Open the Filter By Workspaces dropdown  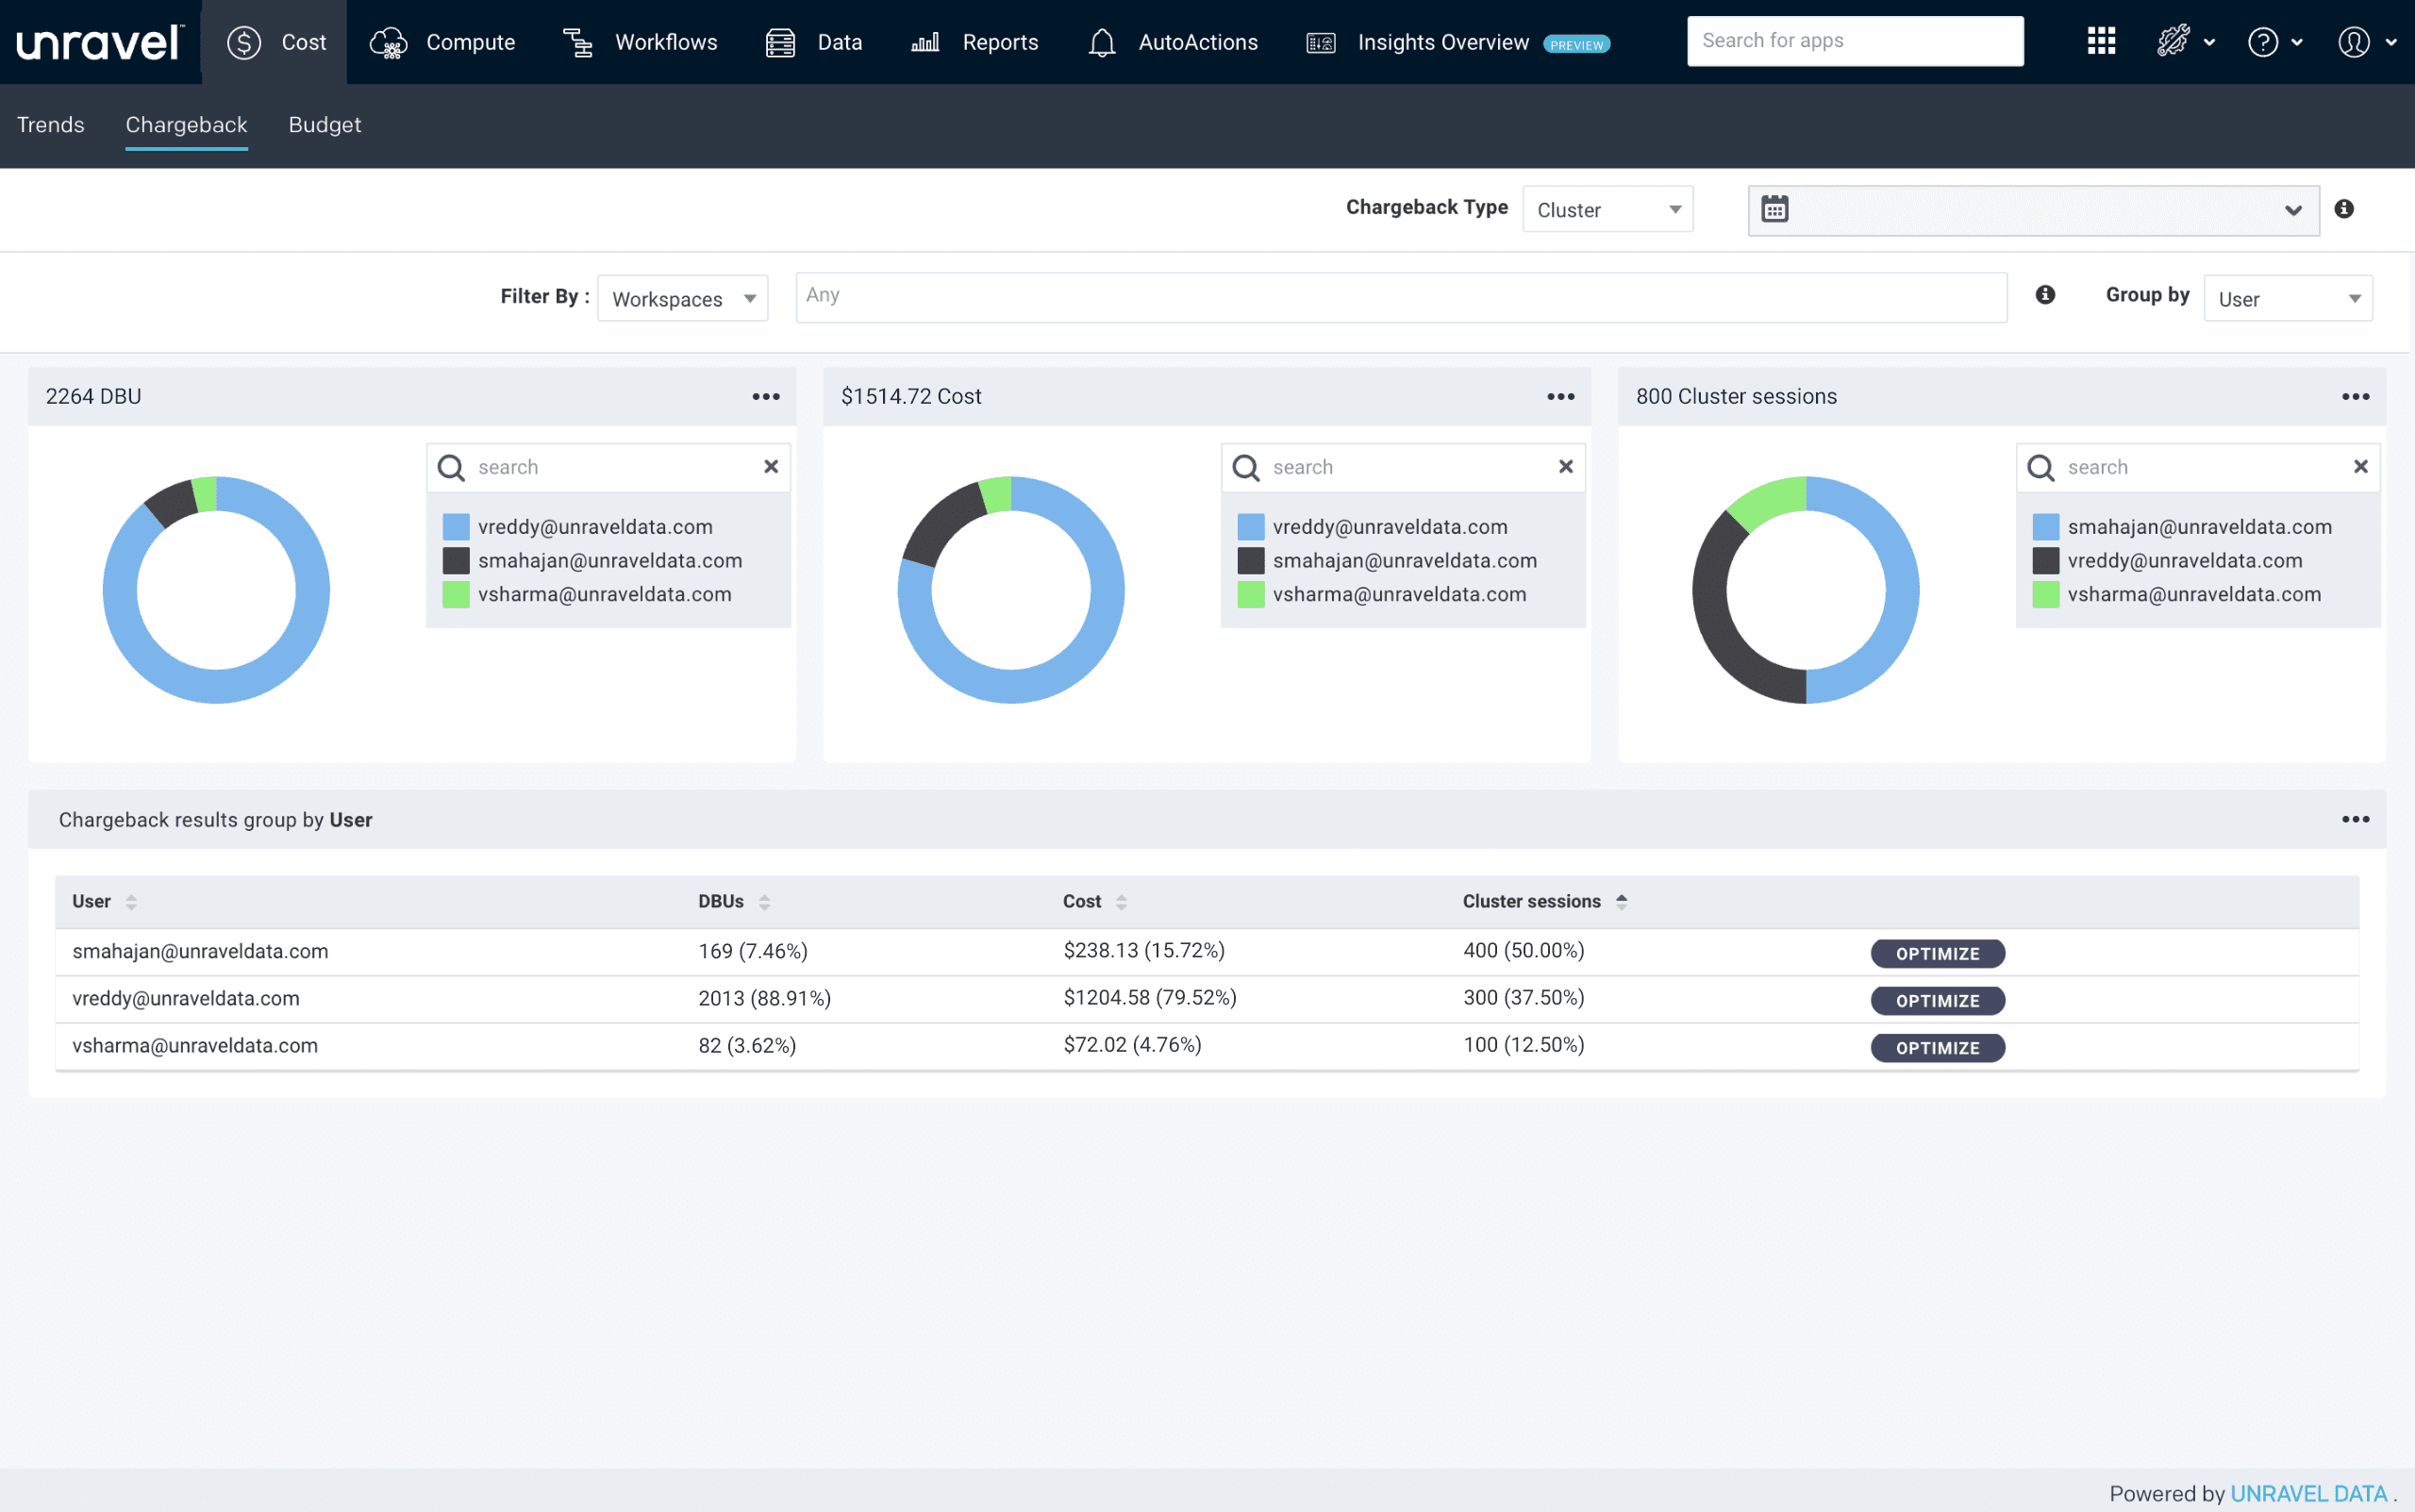[683, 299]
